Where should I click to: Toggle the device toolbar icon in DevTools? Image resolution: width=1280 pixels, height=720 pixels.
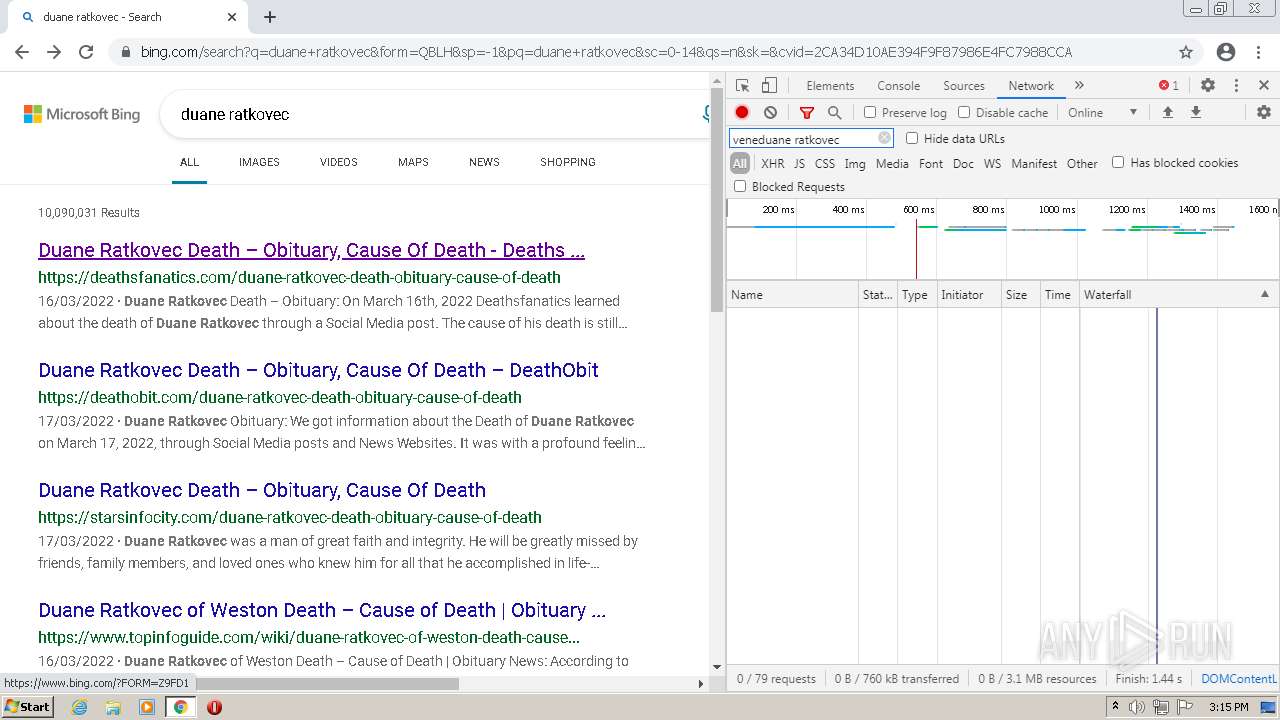pyautogui.click(x=769, y=86)
